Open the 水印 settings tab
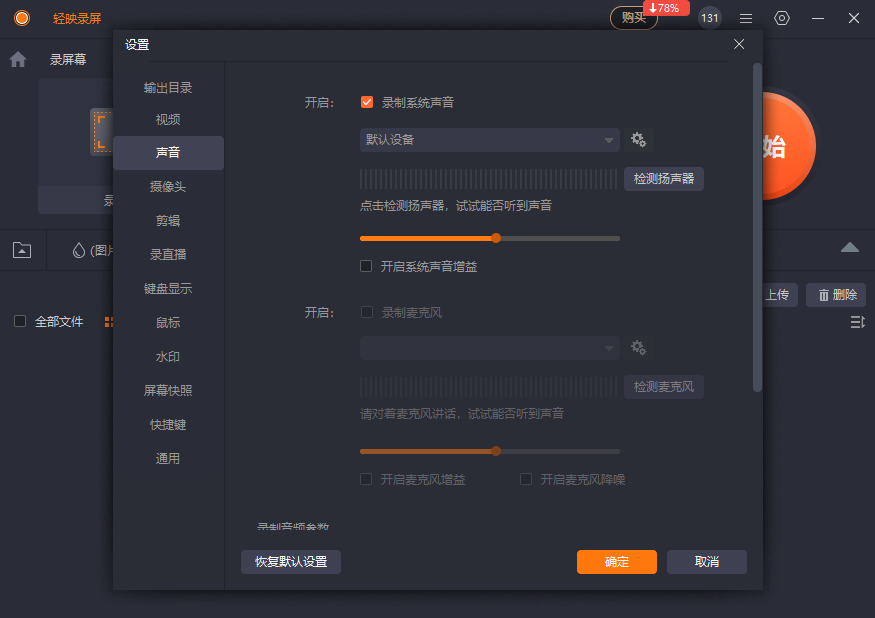 [168, 357]
